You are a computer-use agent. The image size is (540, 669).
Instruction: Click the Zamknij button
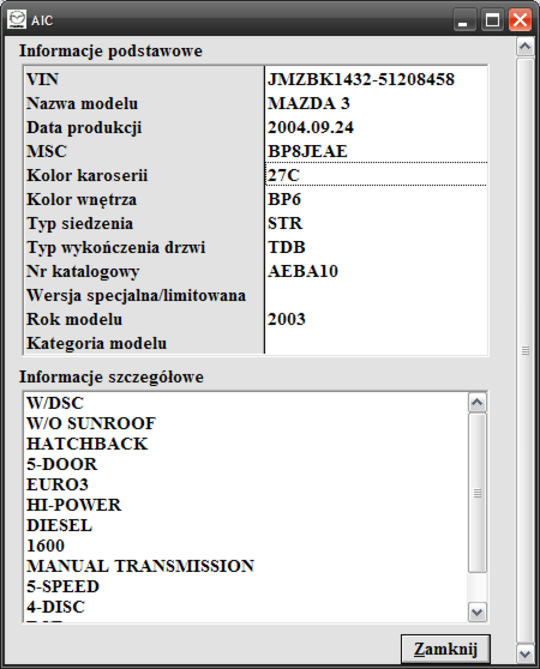(445, 649)
